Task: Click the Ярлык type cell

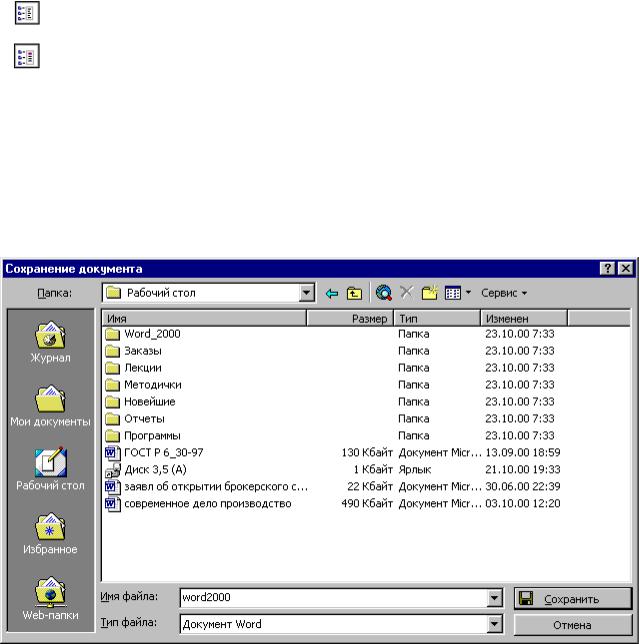Action: point(415,469)
